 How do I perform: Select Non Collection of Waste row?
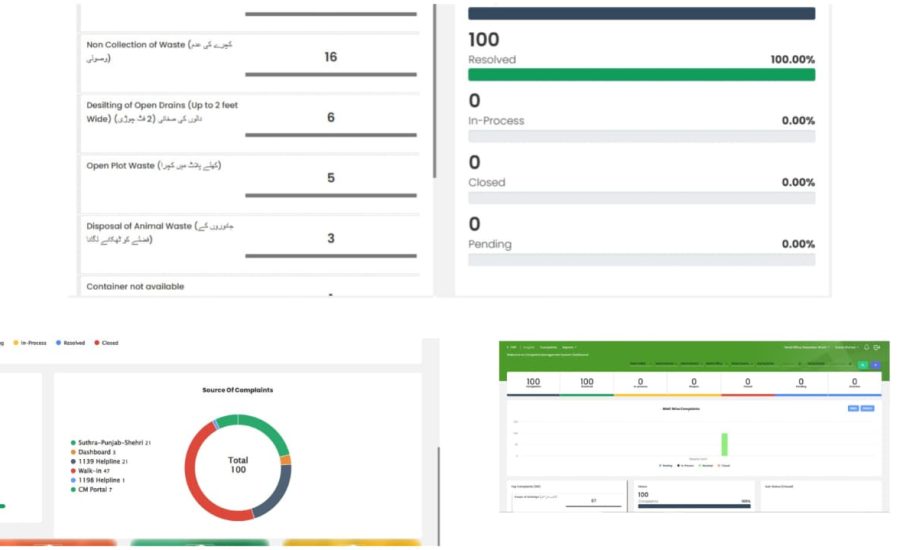tap(250, 57)
